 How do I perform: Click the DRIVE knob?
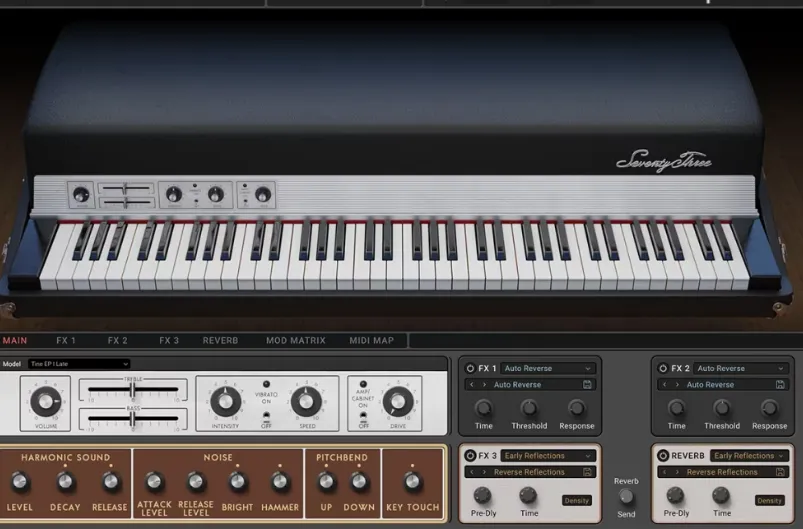tap(398, 401)
